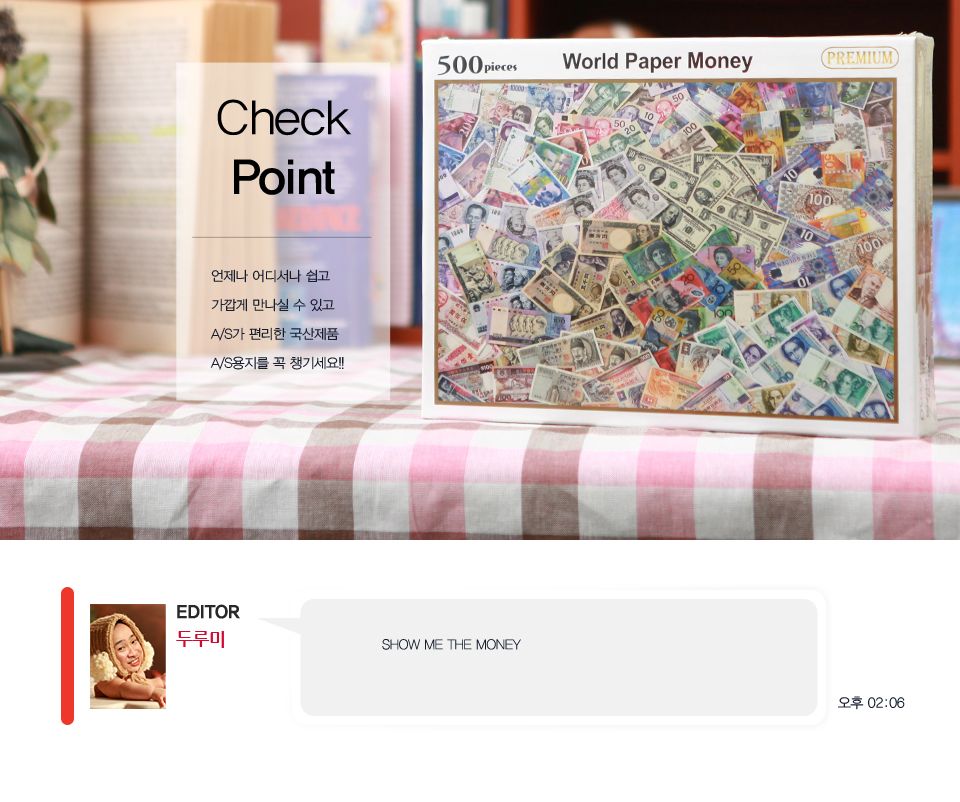
Task: Click the divider line under Check Point
Action: [x=282, y=237]
